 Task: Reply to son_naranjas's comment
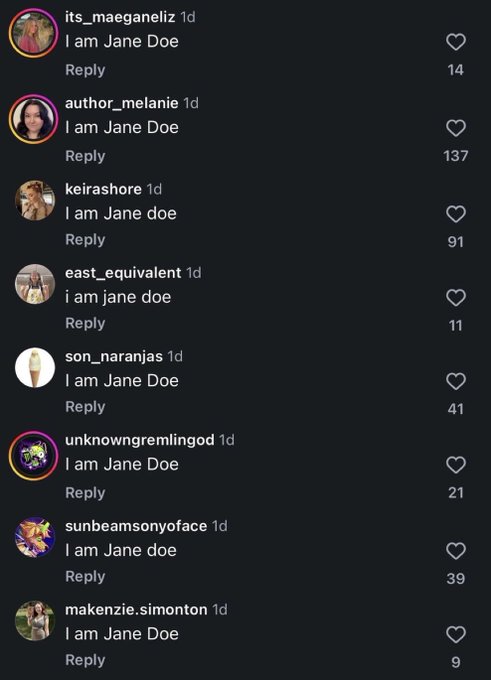(x=85, y=407)
